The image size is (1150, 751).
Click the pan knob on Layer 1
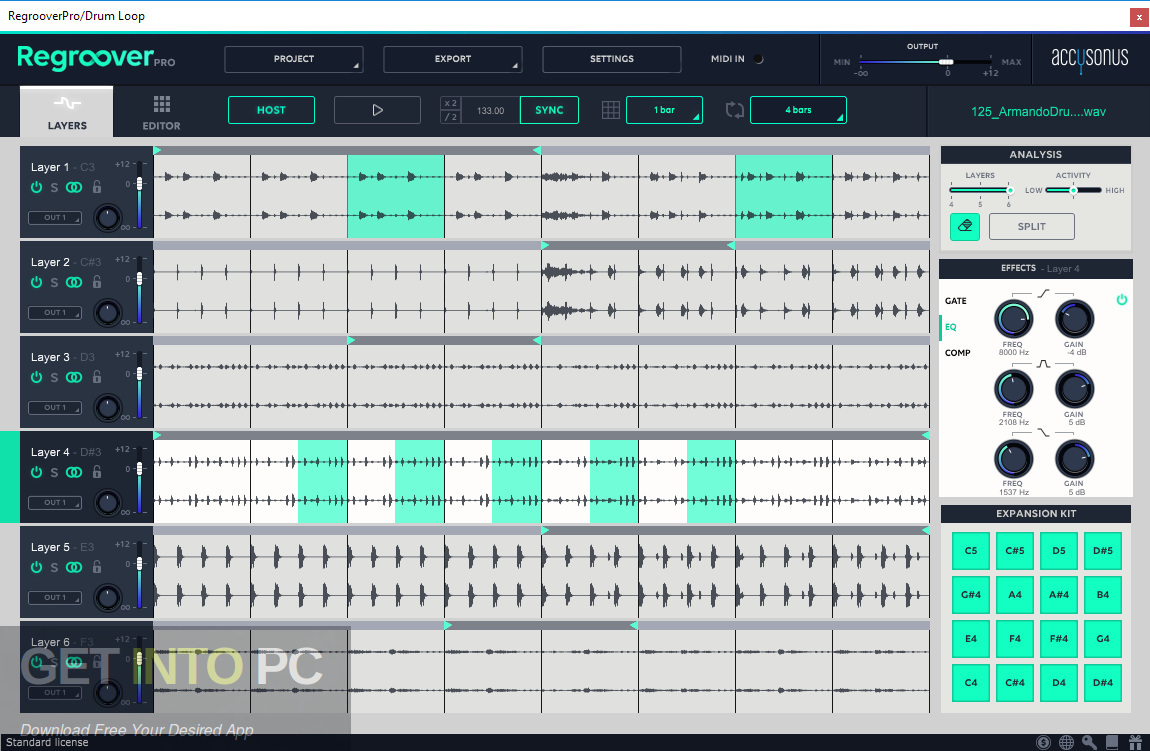point(108,217)
